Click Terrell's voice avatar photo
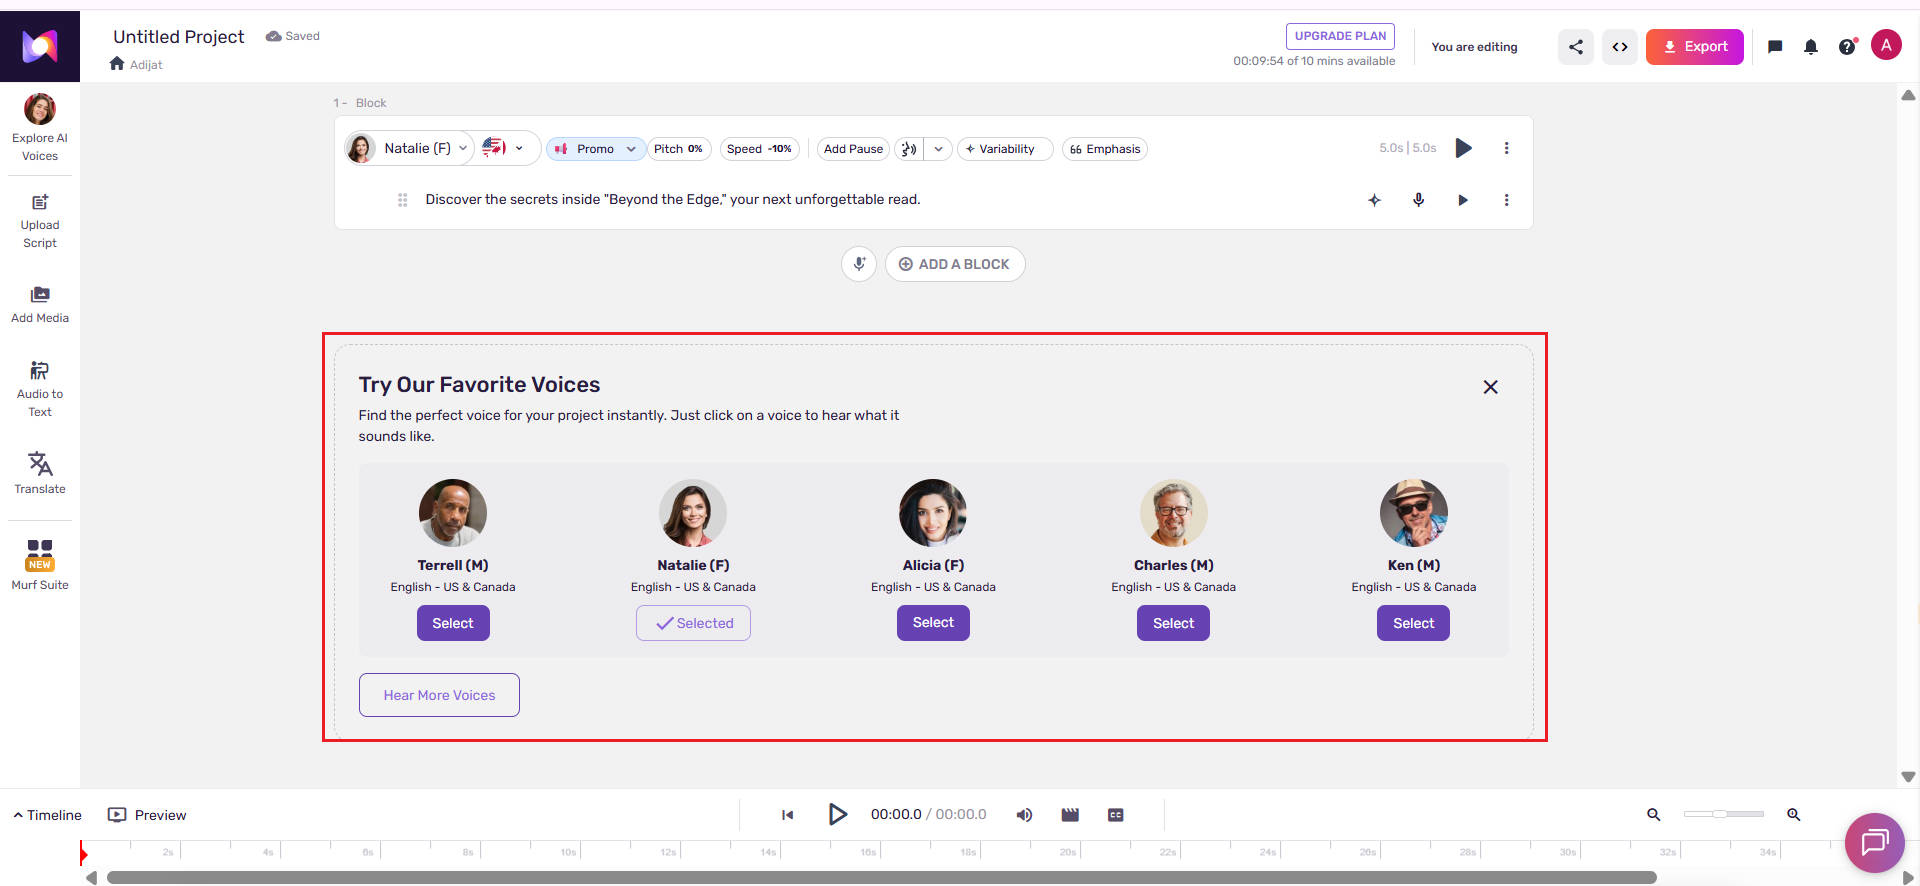The height and width of the screenshot is (886, 1920). (453, 513)
